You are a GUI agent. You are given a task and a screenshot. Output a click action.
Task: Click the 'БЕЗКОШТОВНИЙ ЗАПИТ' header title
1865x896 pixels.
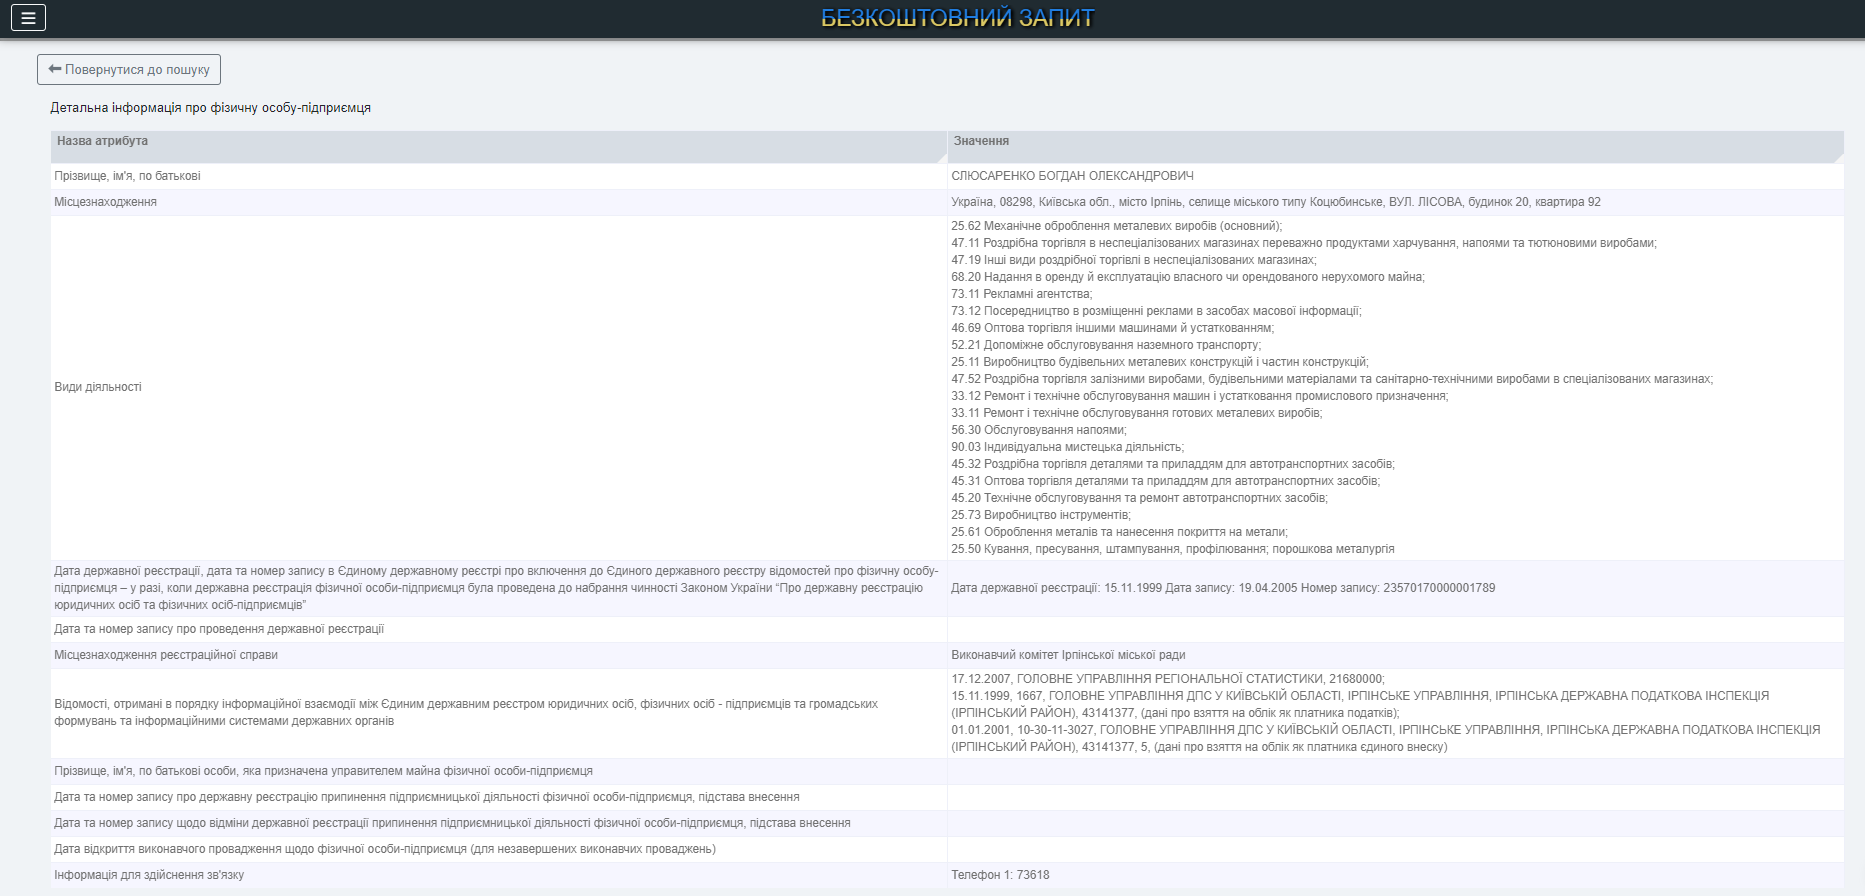(x=957, y=18)
